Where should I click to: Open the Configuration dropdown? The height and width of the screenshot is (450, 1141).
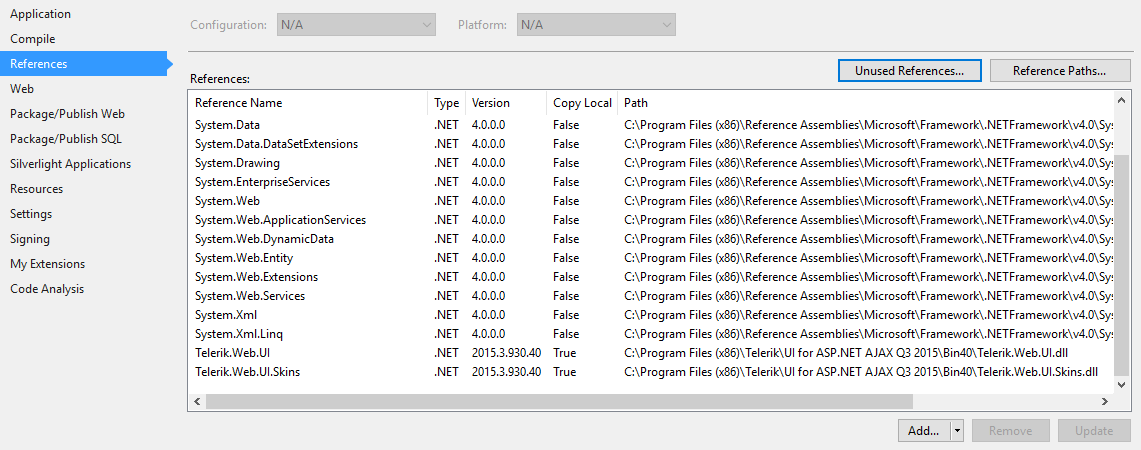pos(356,24)
